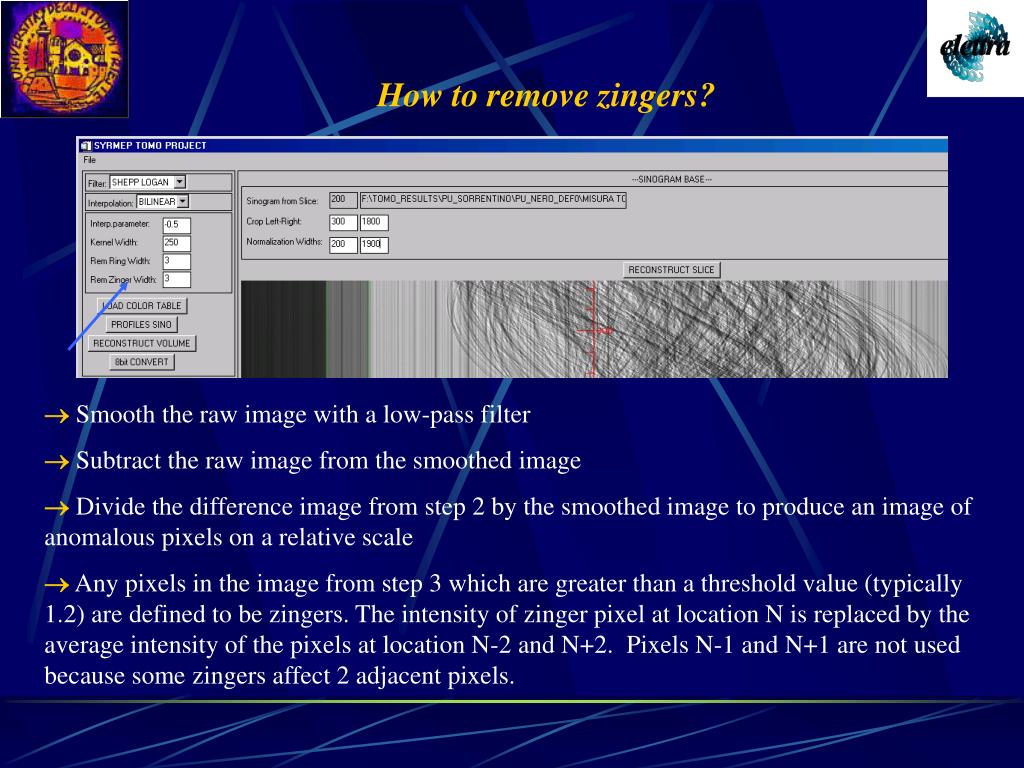1024x768 pixels.
Task: Expand the Interpolation BILINEAR dropdown
Action: coord(183,202)
